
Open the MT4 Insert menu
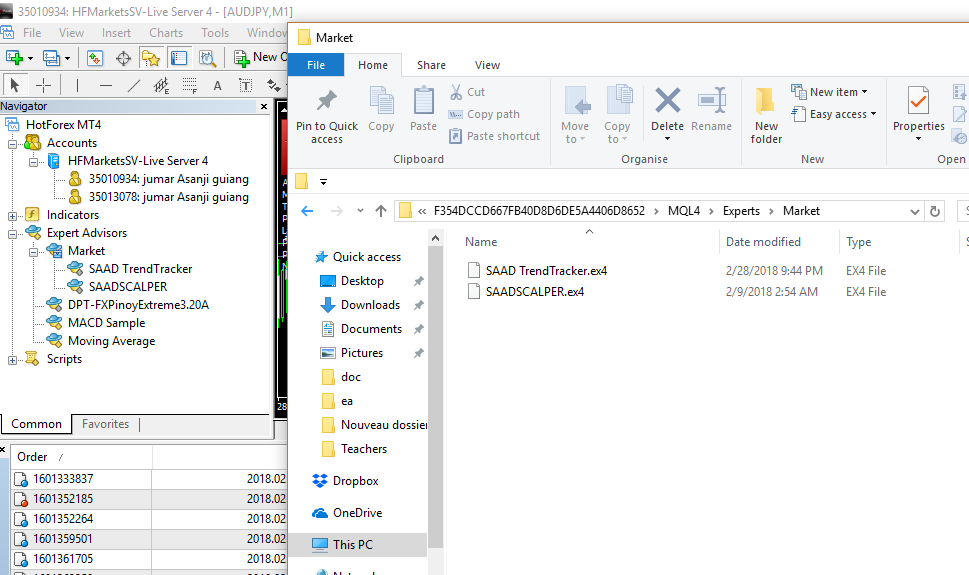point(116,33)
